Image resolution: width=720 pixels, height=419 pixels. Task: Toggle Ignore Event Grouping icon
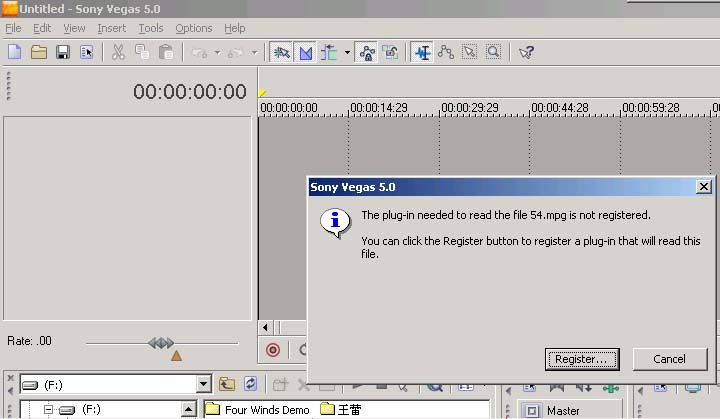(x=390, y=52)
